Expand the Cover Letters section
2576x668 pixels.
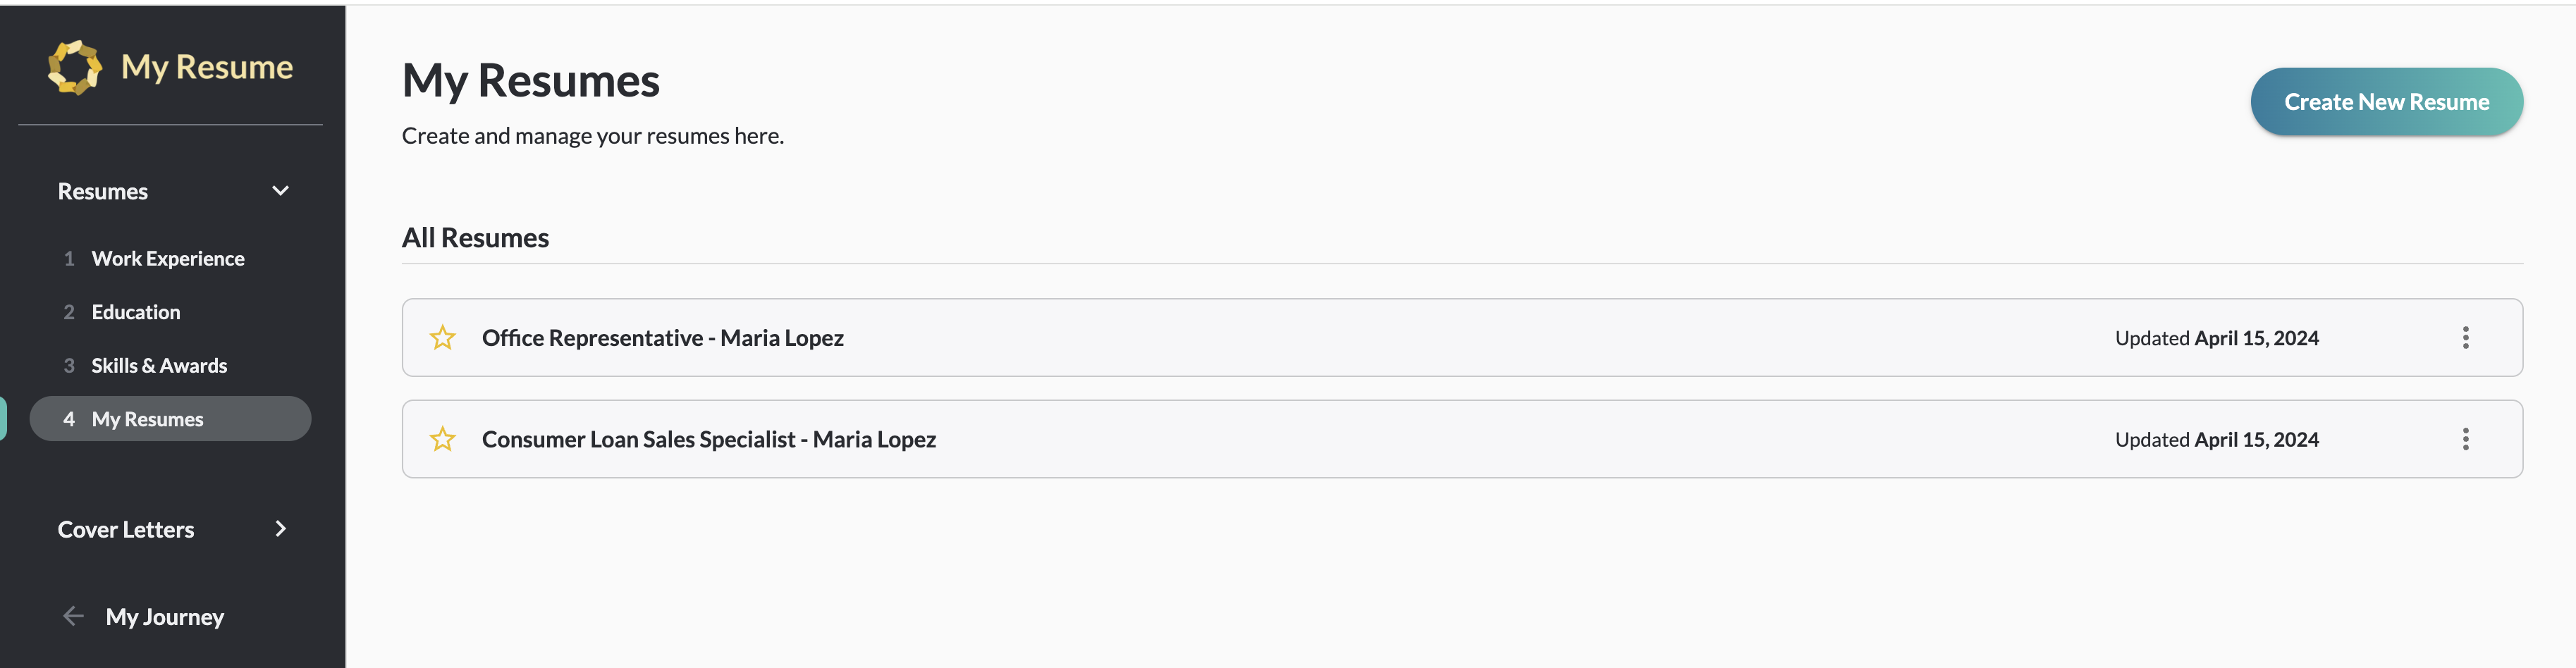click(x=280, y=529)
